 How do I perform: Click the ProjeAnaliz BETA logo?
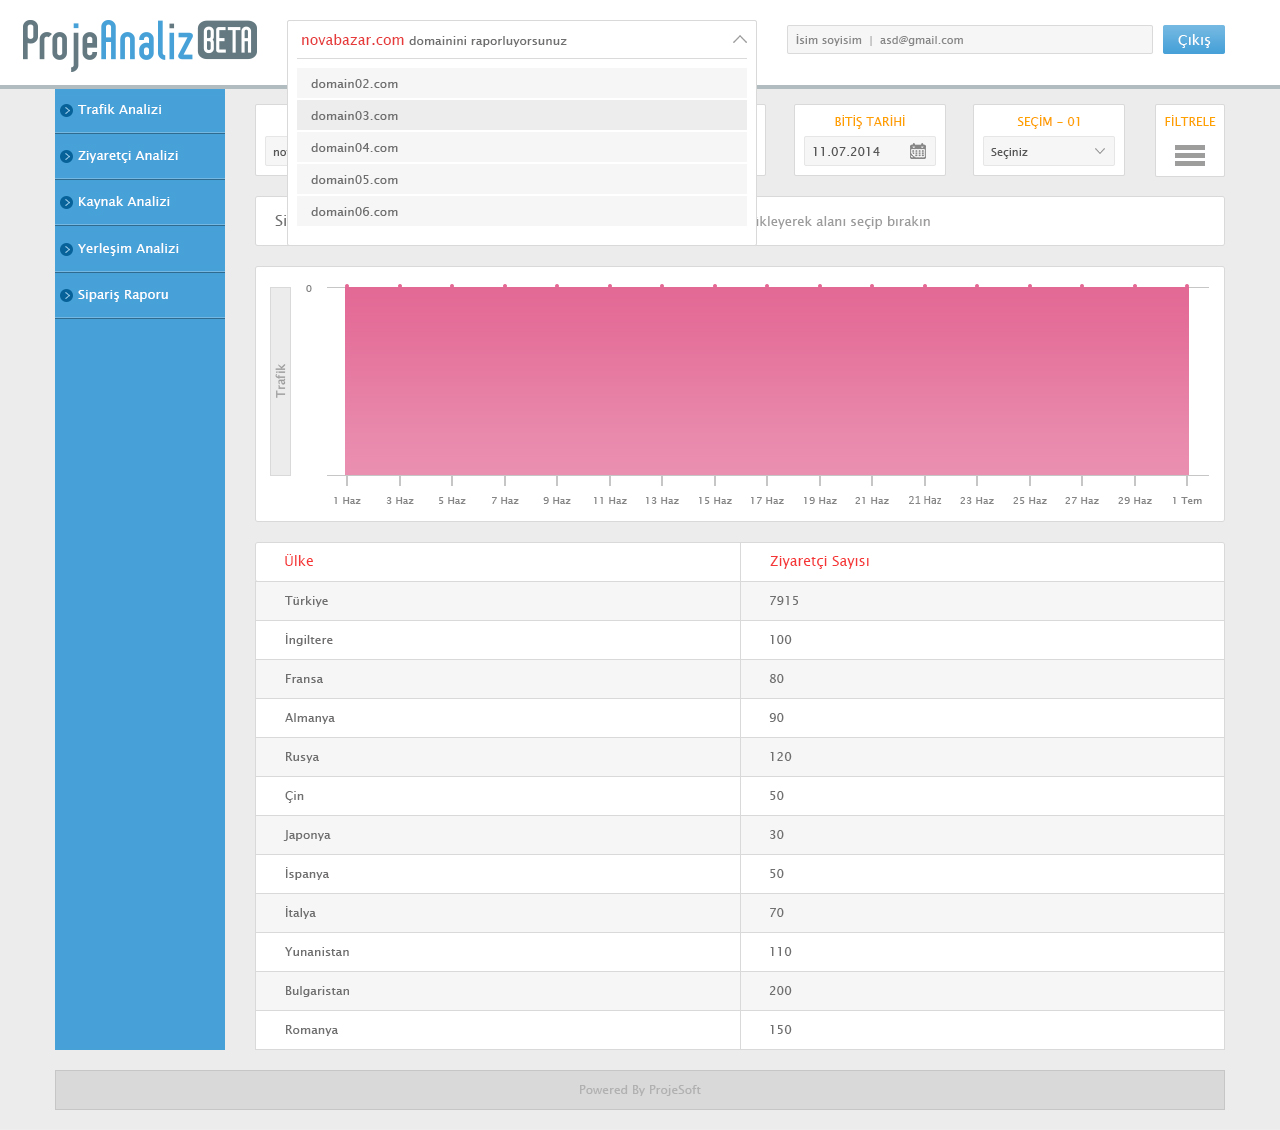click(x=140, y=43)
